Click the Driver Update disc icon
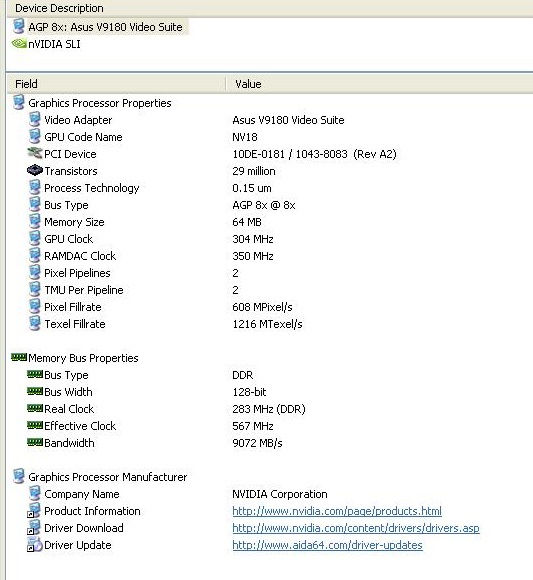533x580 pixels. pyautogui.click(x=34, y=545)
